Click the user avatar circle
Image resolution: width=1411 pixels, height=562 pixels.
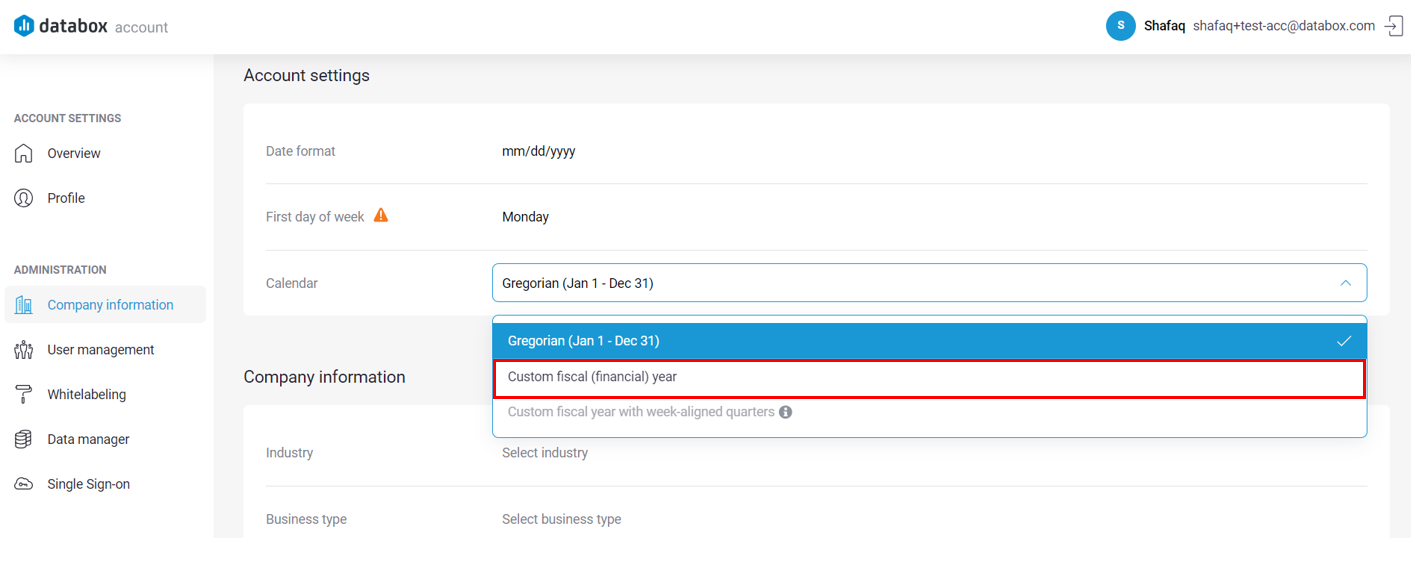pyautogui.click(x=1120, y=26)
